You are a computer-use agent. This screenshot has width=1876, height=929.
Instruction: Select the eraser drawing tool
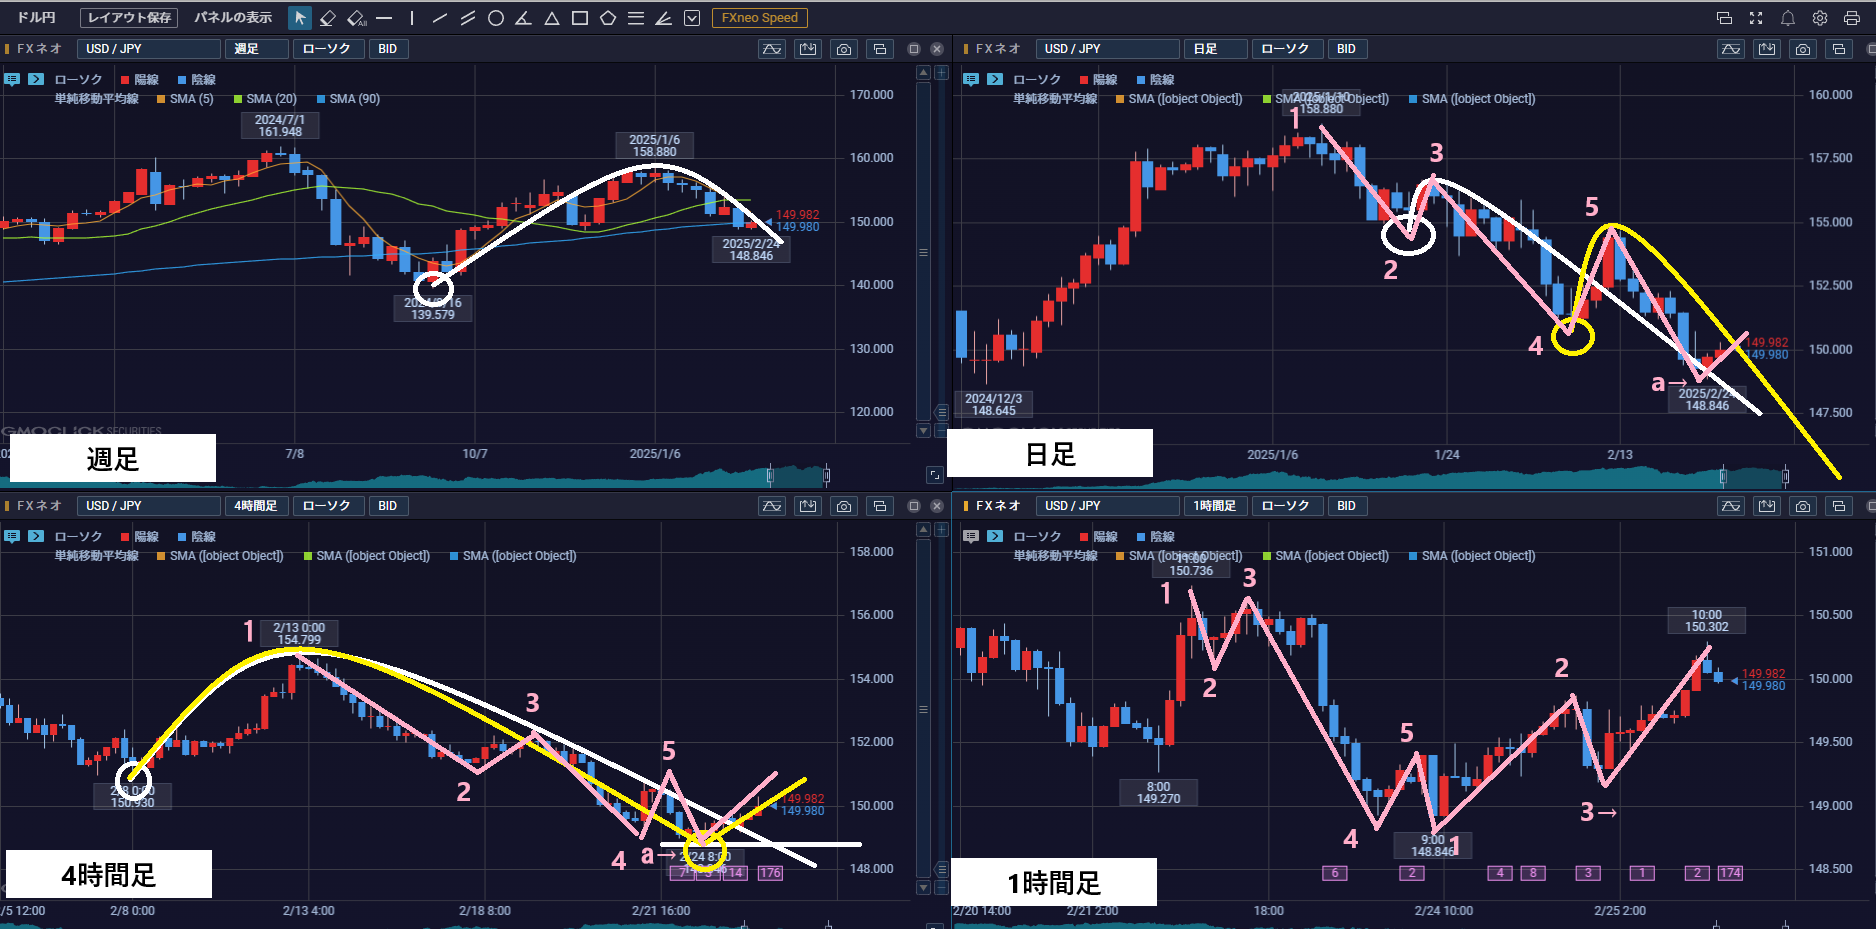[x=328, y=18]
